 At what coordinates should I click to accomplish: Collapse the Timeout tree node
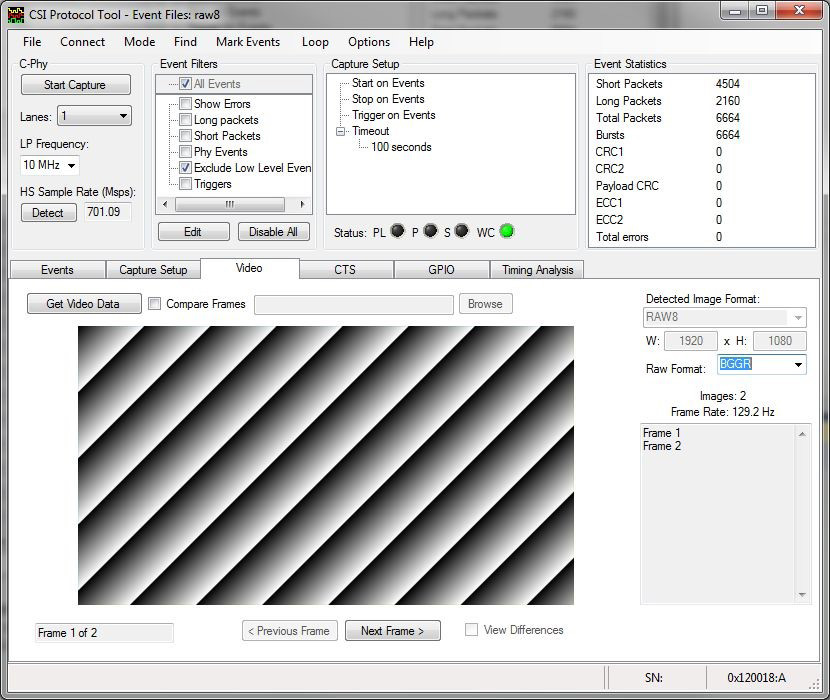(340, 131)
